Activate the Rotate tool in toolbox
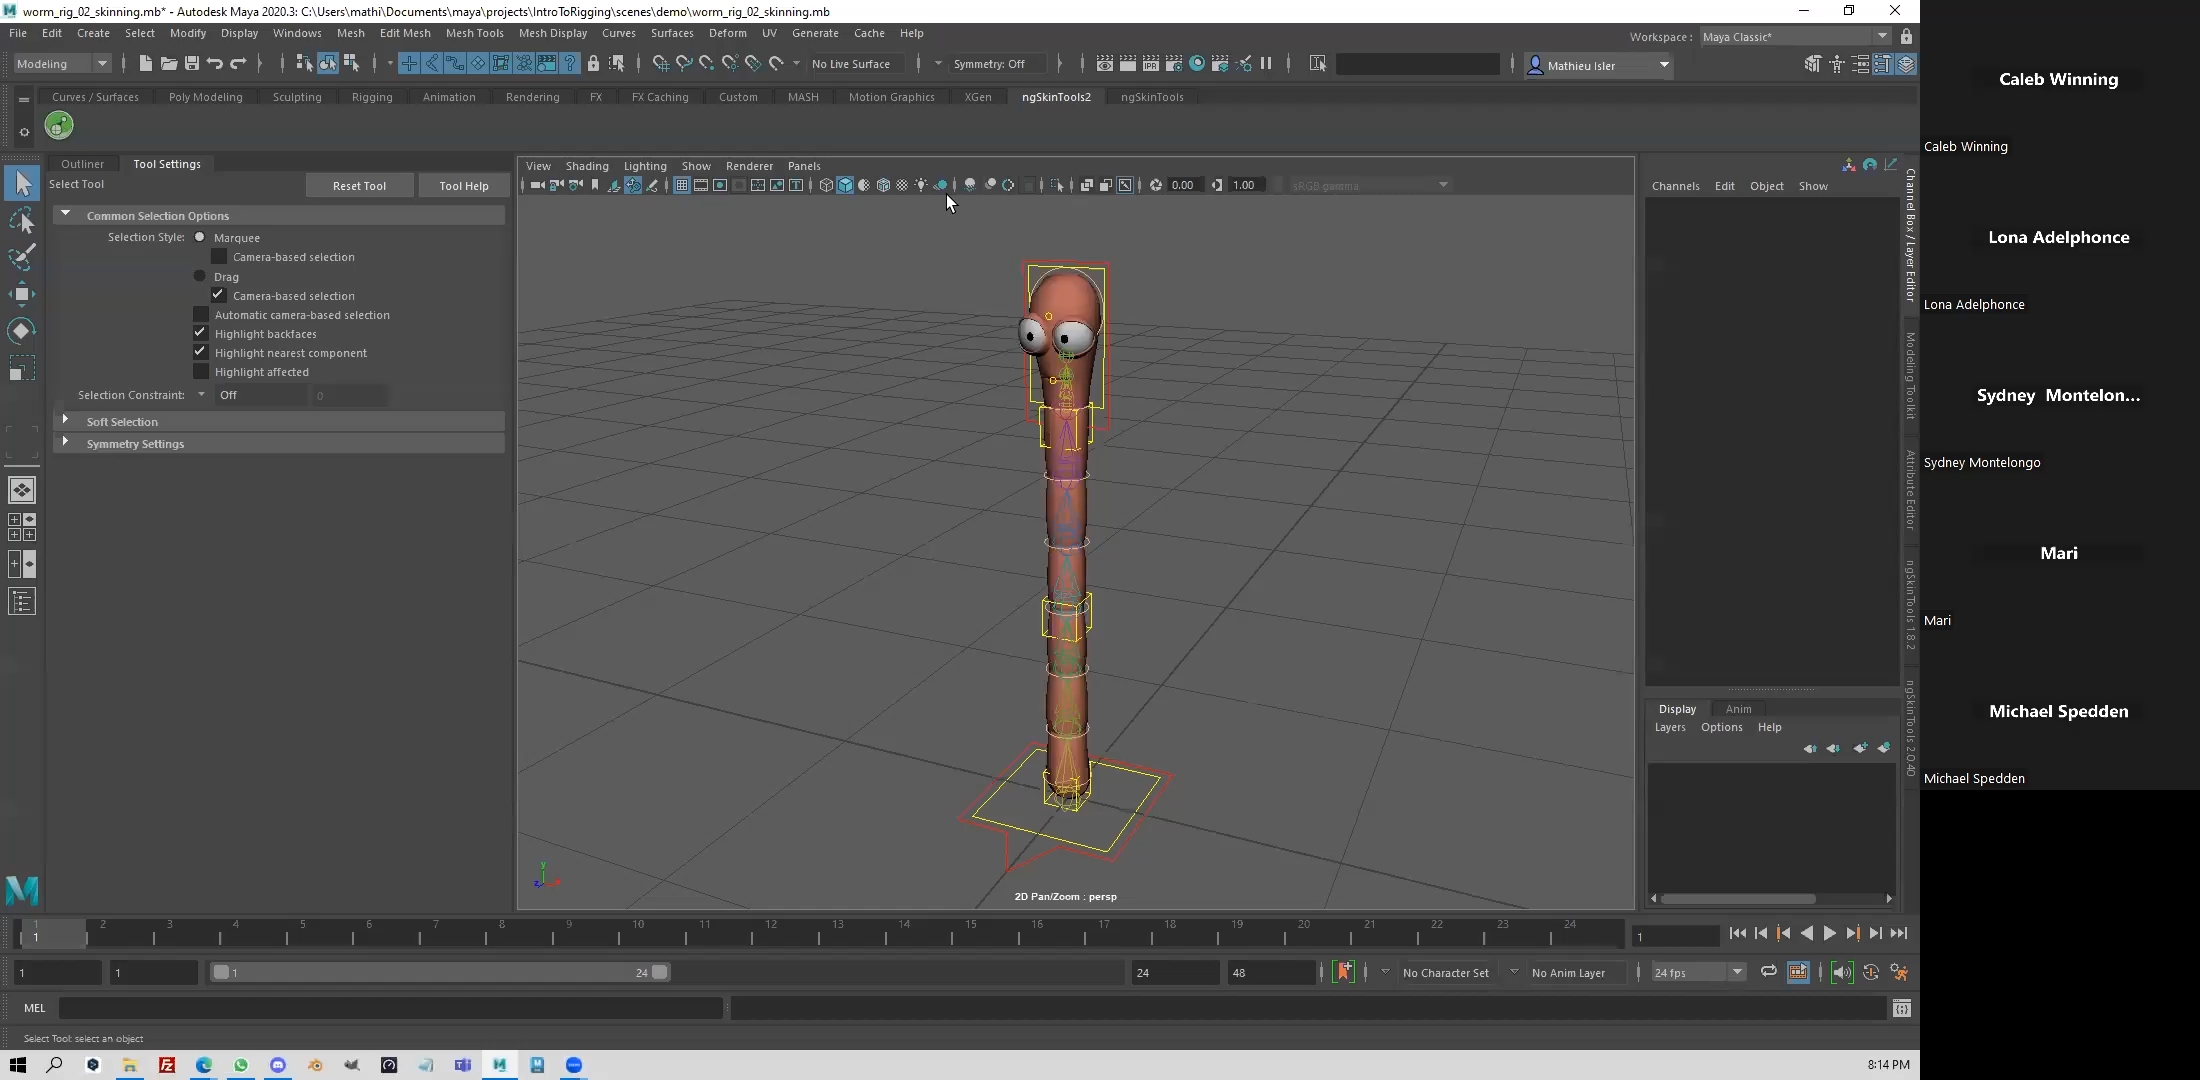2200x1080 pixels. pyautogui.click(x=22, y=331)
